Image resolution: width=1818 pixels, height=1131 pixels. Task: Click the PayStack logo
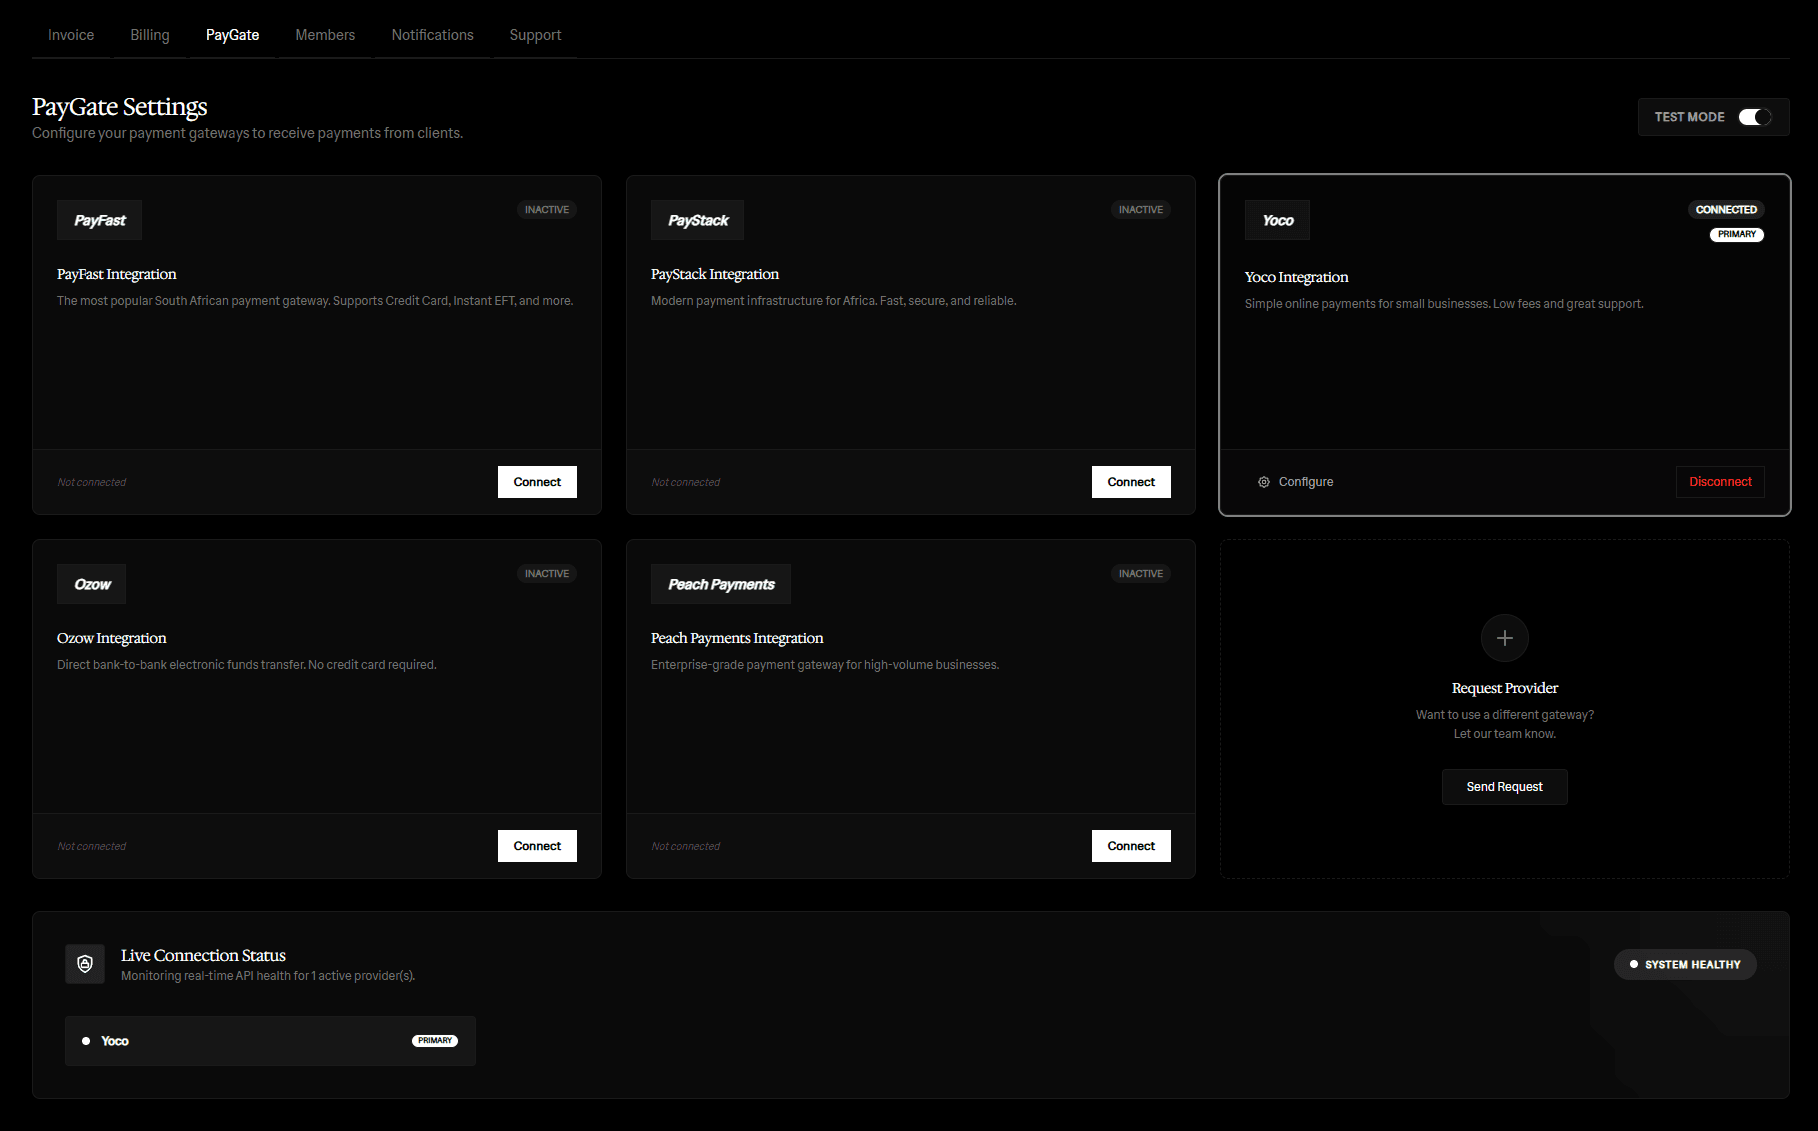coord(697,220)
